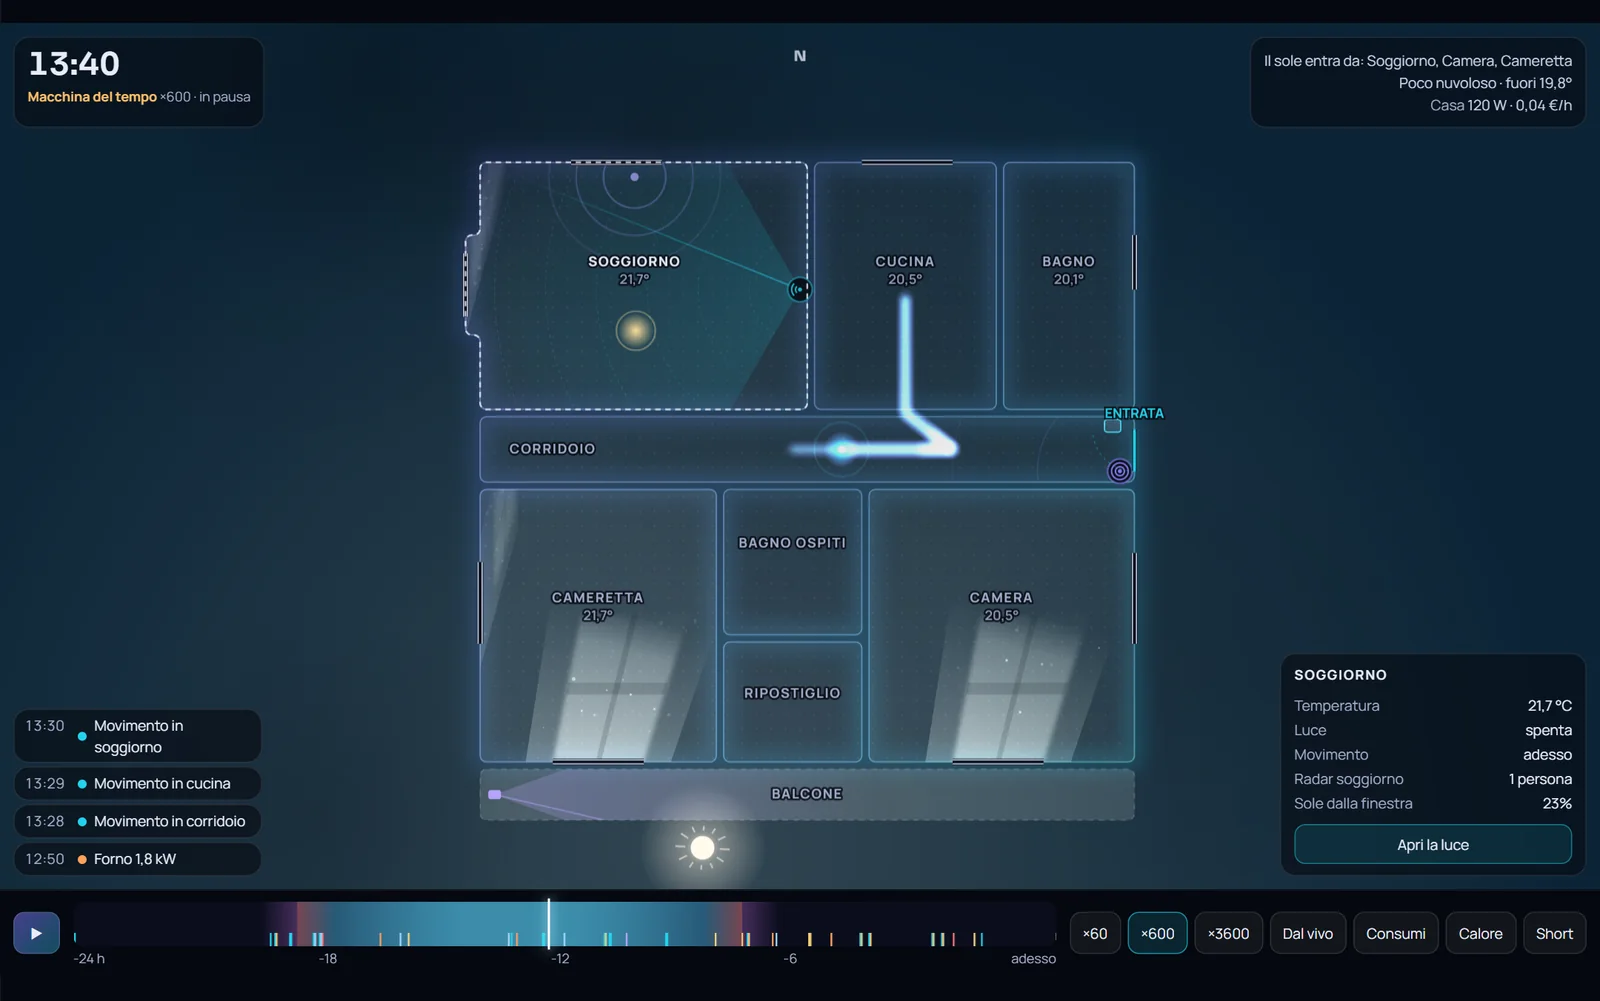Select the Cucina room
1600x1001 pixels.
click(905, 285)
